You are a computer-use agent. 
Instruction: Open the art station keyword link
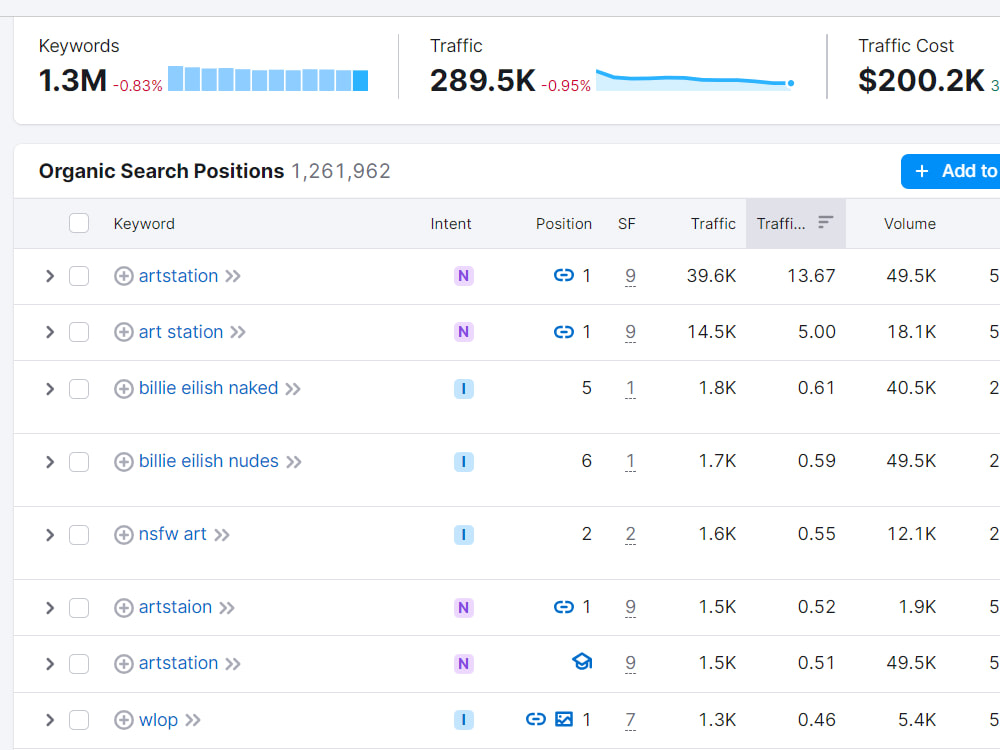(181, 332)
